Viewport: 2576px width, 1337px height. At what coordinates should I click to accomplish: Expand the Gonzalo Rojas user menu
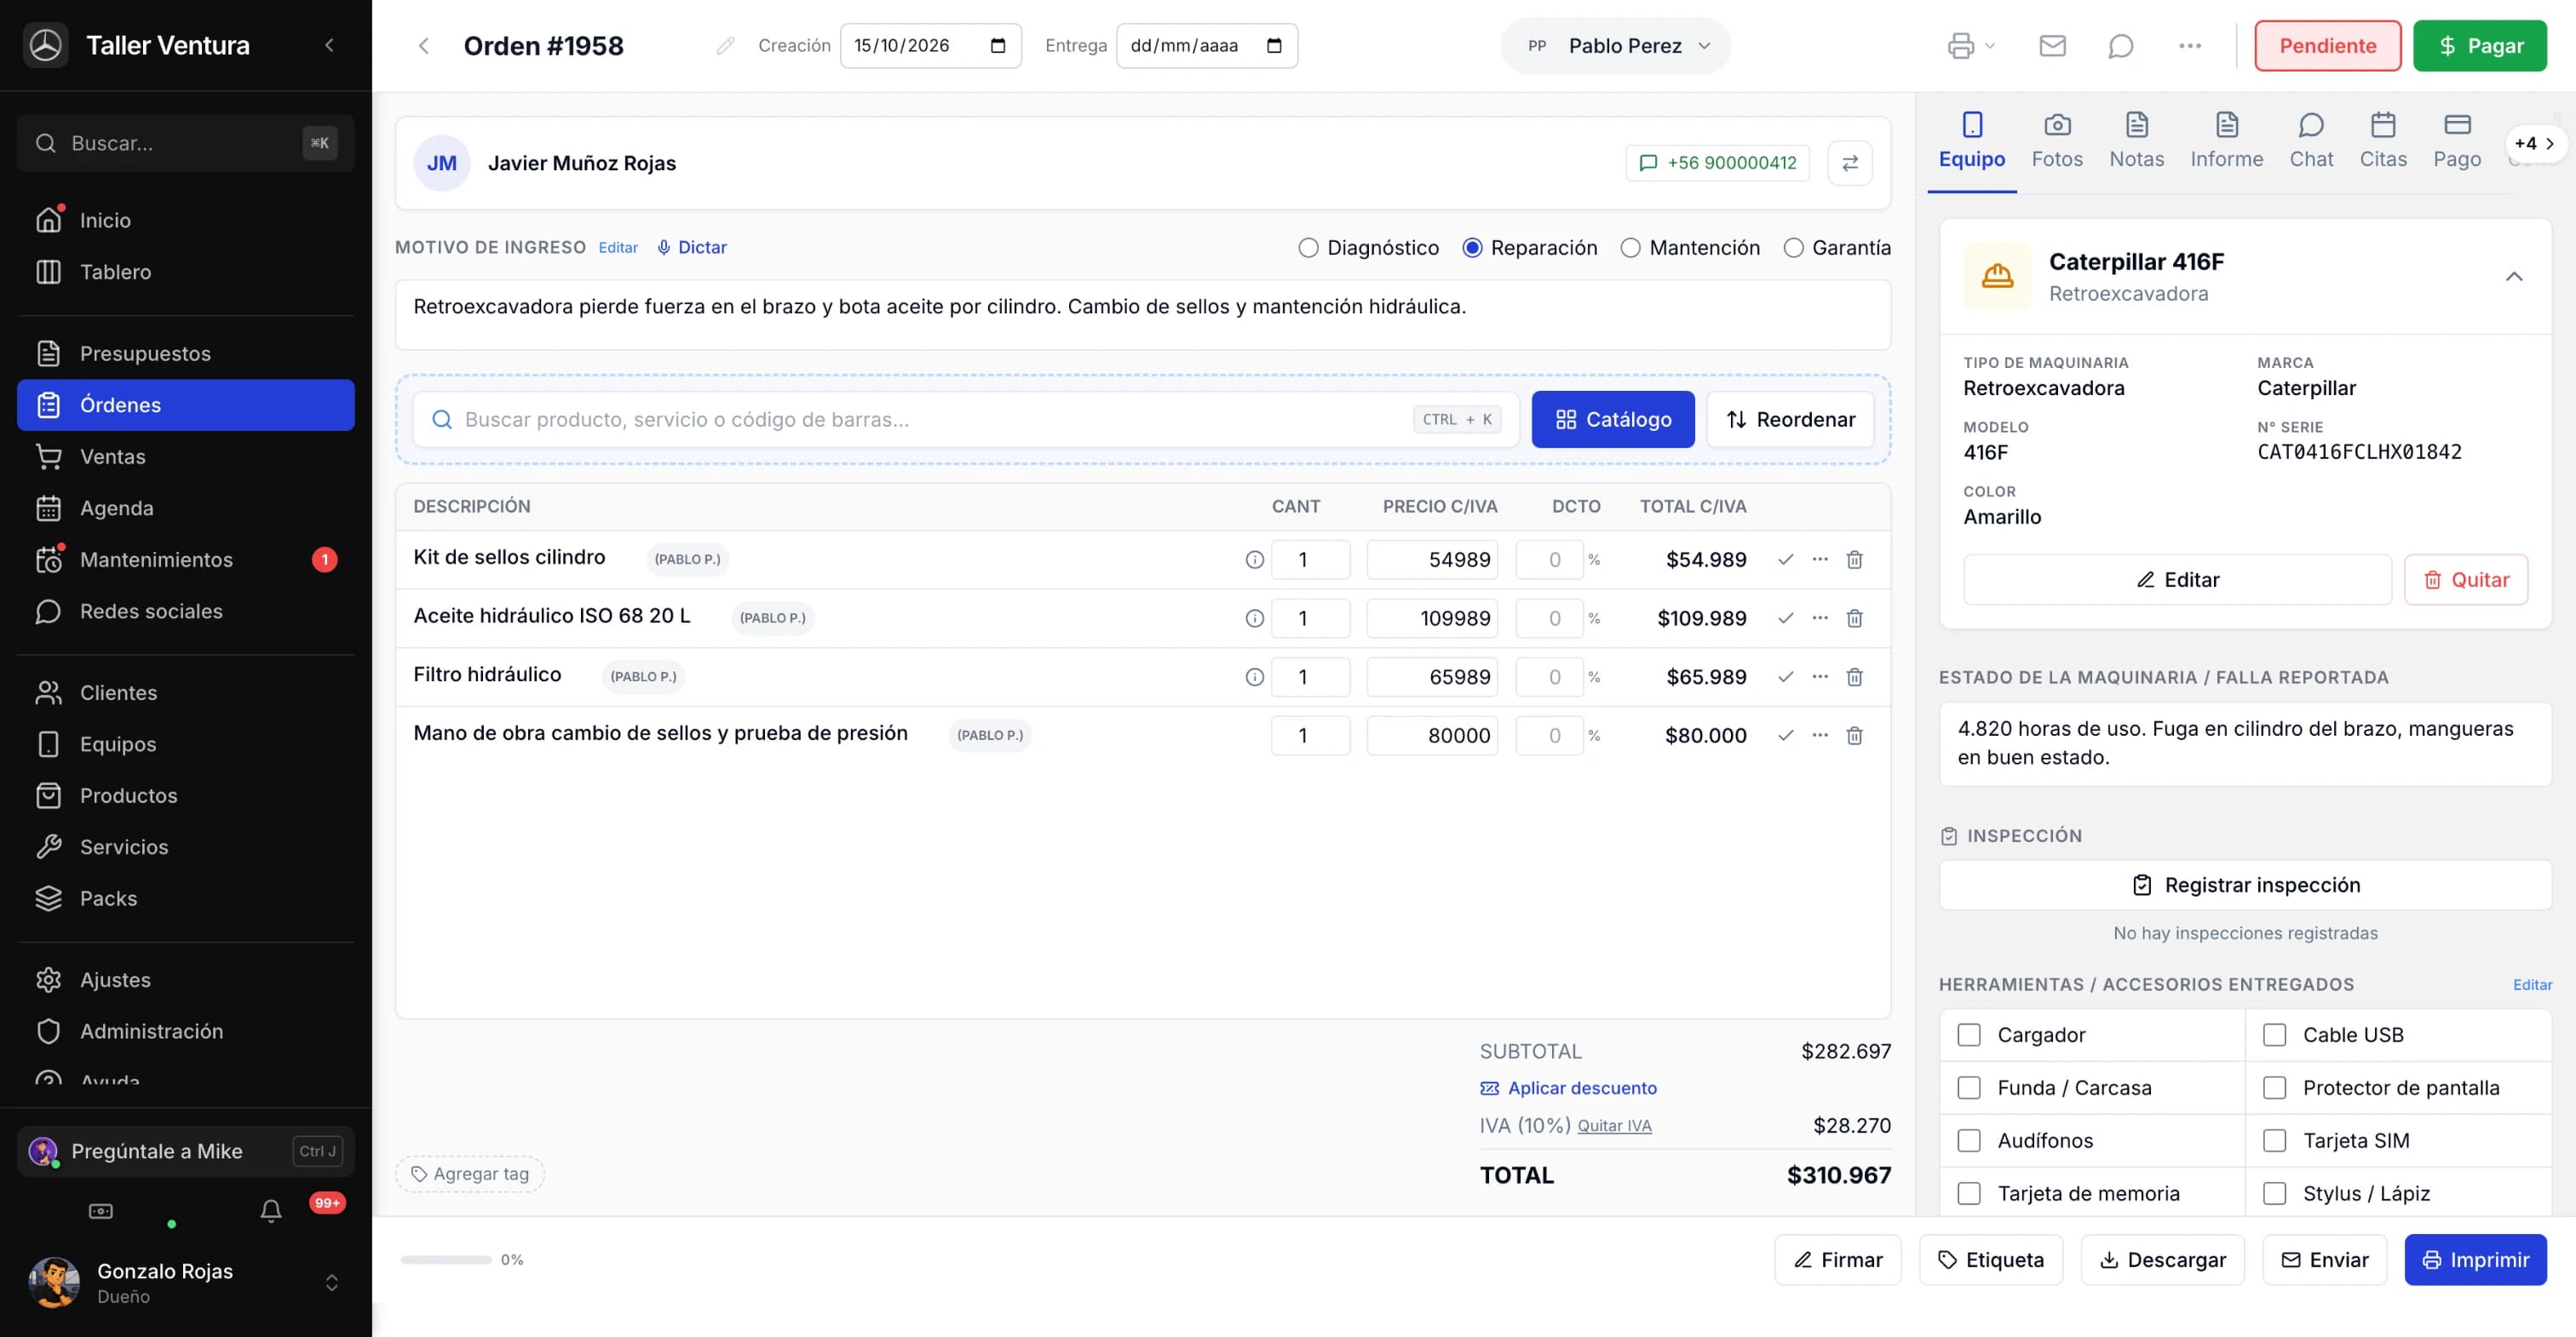coord(331,1283)
